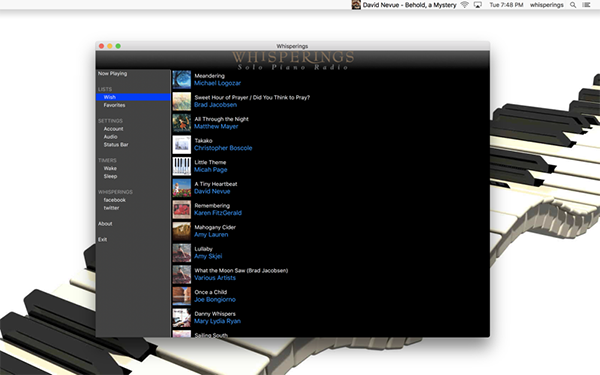Open the Notification Center icon
This screenshot has height=375, width=600.
[x=586, y=5]
